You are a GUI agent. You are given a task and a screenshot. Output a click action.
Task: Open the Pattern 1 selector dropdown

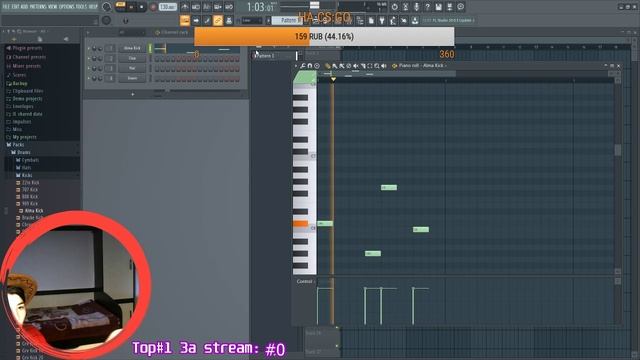(287, 20)
